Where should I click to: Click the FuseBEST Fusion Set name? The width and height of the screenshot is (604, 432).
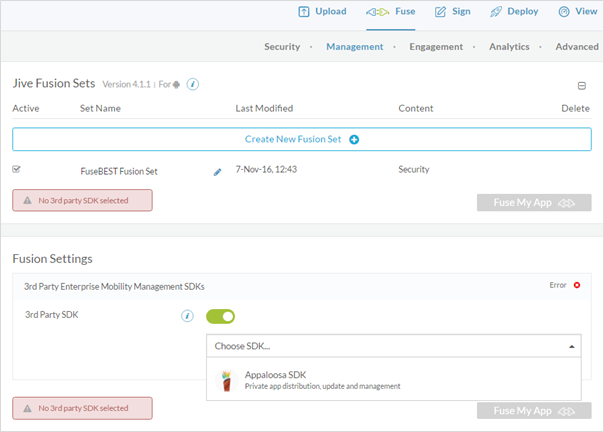[x=119, y=171]
